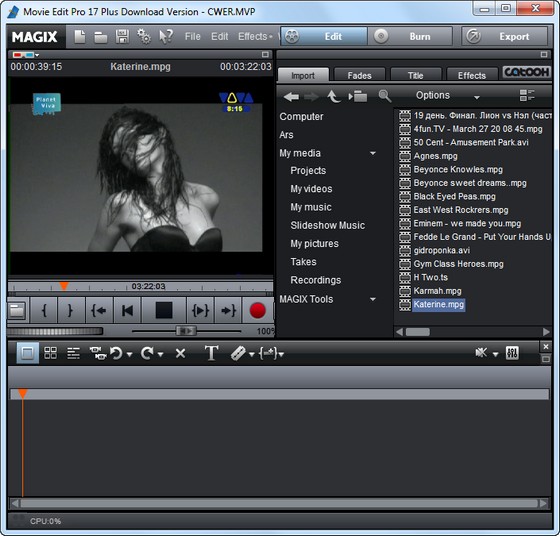Click the media pool search magnifier
The width and height of the screenshot is (560, 536).
[385, 96]
